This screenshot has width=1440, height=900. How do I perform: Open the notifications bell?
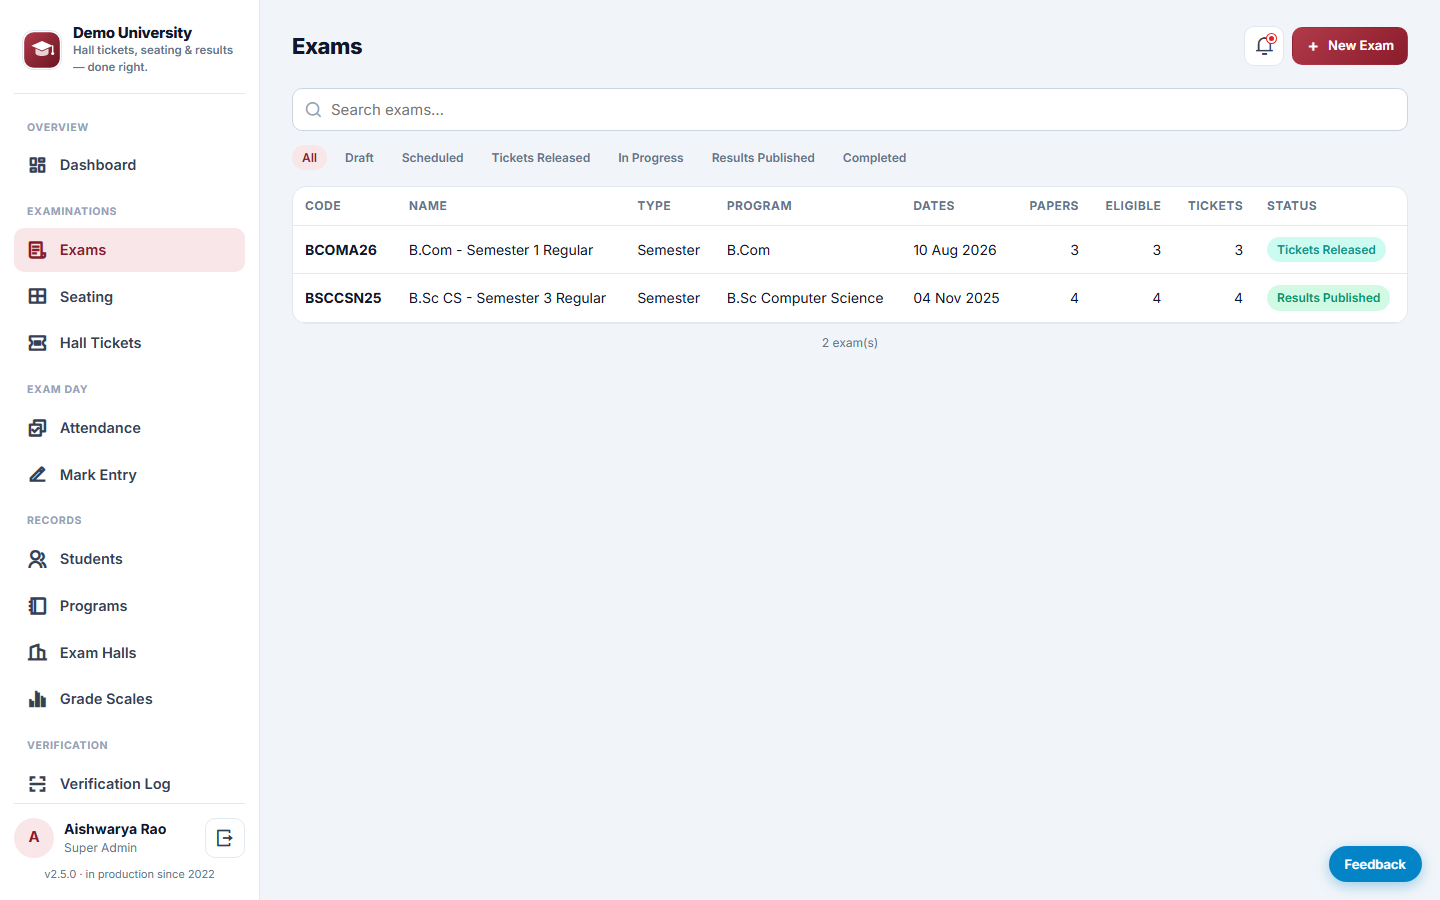1264,46
